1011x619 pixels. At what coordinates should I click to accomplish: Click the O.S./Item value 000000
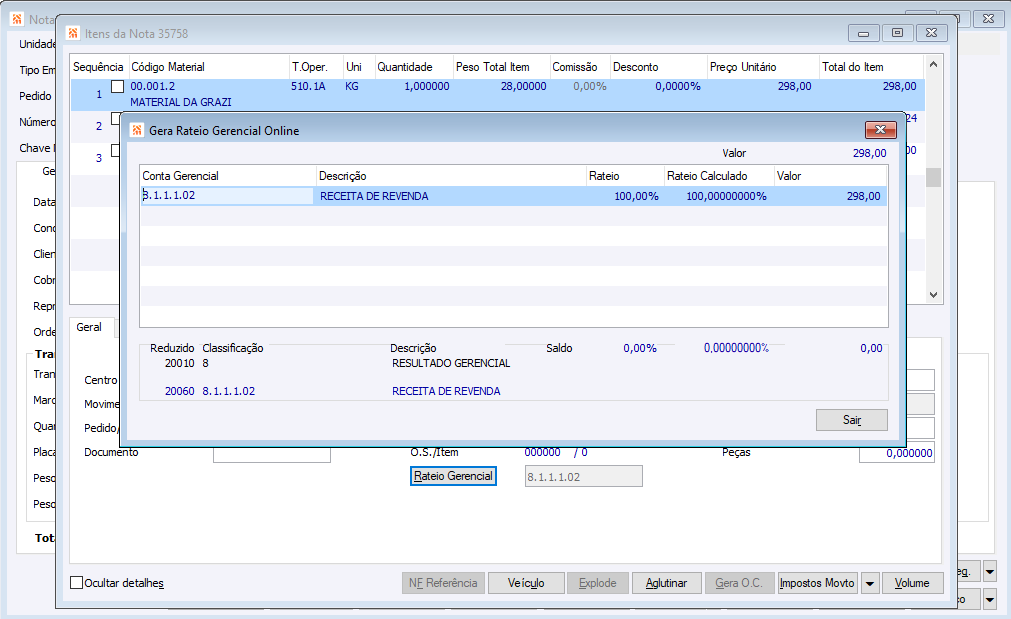coord(542,453)
